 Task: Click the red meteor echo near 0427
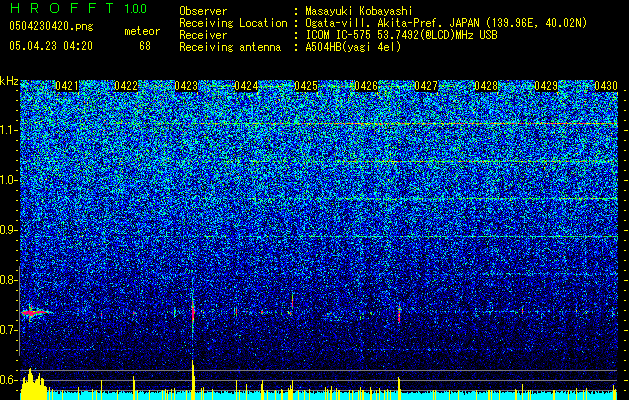pyautogui.click(x=399, y=313)
